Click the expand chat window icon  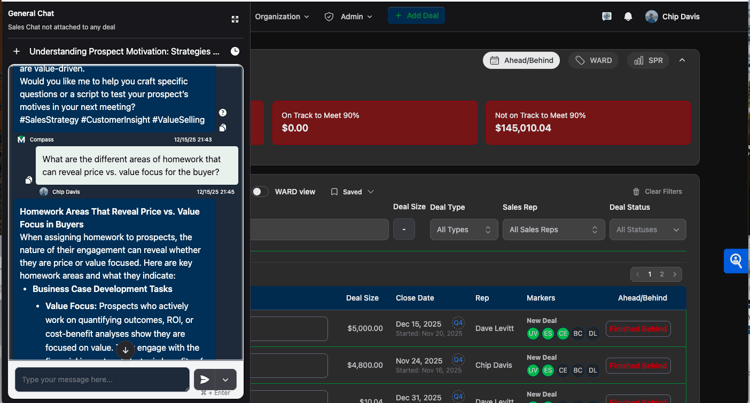coord(235,19)
